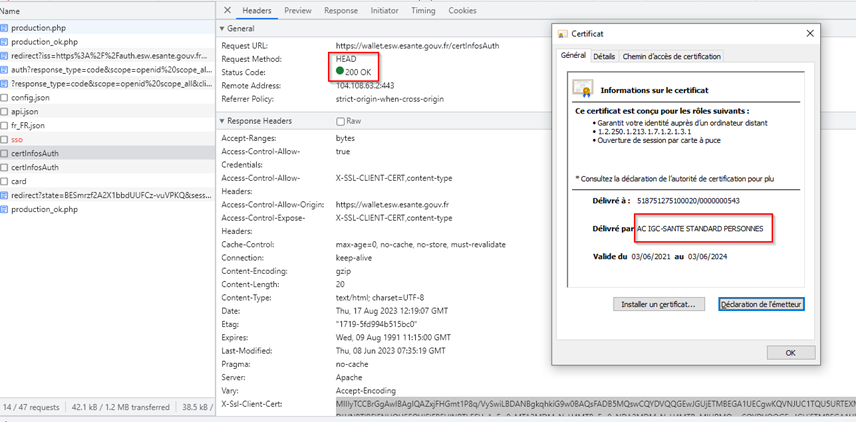Select the red sso request row
The width and height of the screenshot is (856, 422).
point(17,140)
